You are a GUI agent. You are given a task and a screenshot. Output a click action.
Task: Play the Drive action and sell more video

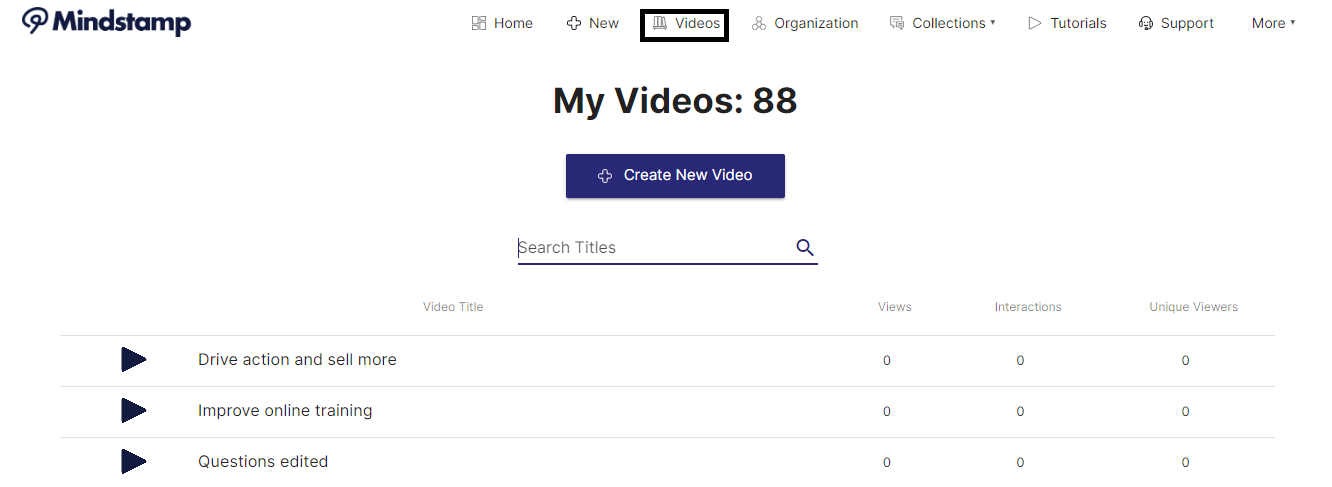point(134,360)
